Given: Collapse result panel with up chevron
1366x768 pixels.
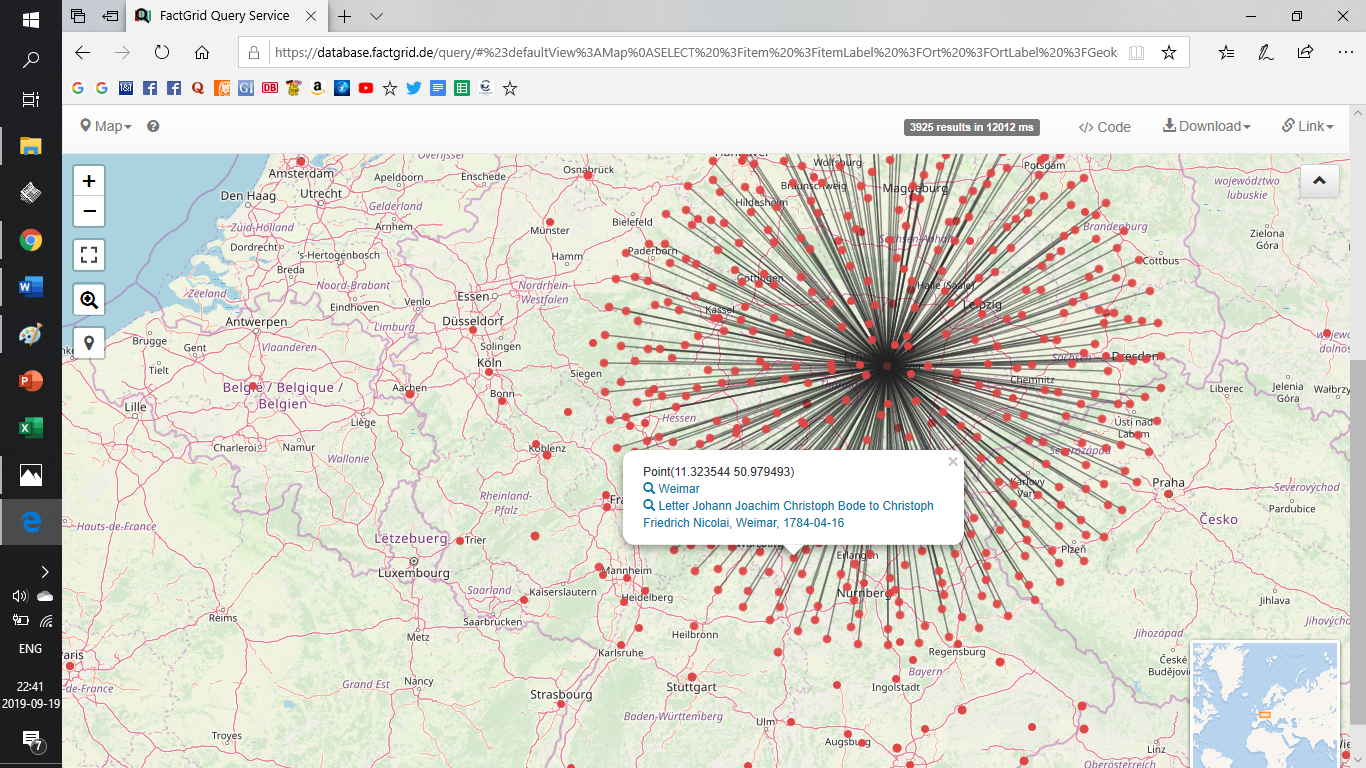Looking at the screenshot, I should 1319,181.
